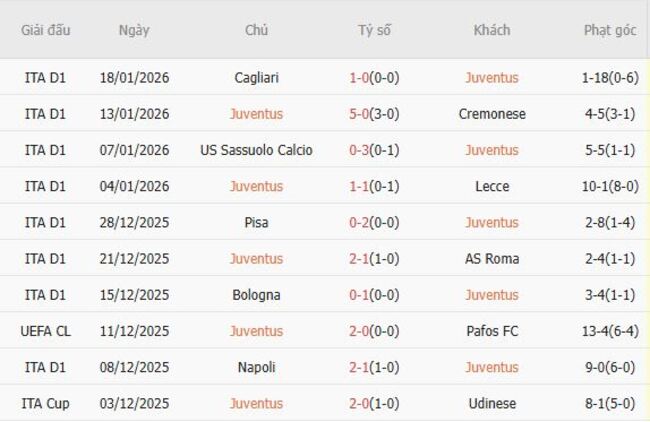The image size is (650, 422).
Task: Select the Phạt góc column header
Action: click(x=609, y=30)
